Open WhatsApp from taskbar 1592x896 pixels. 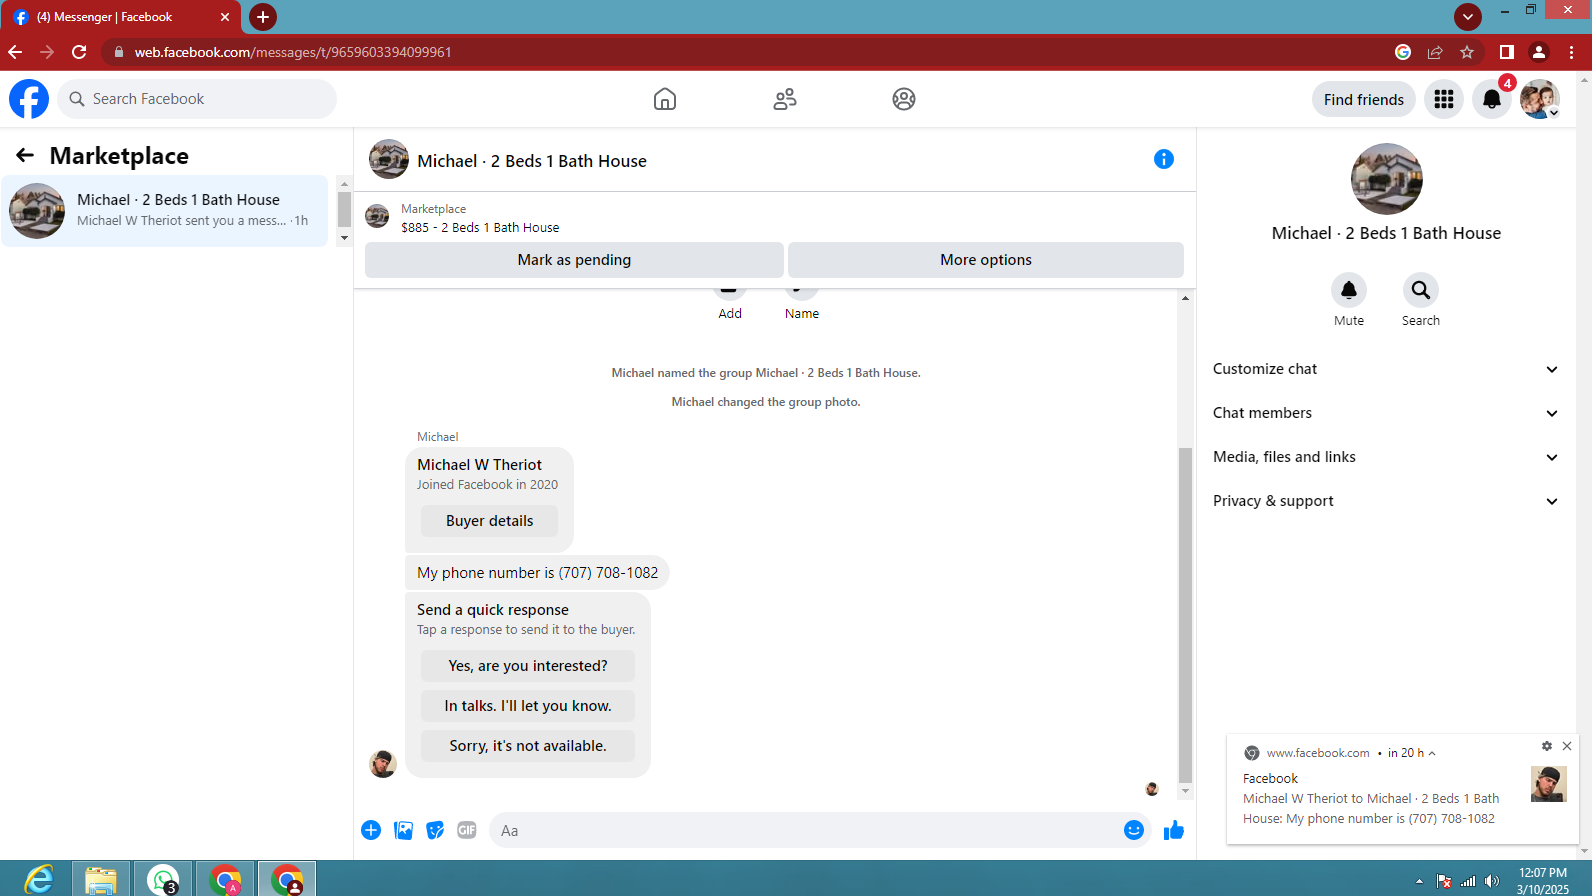pyautogui.click(x=163, y=880)
